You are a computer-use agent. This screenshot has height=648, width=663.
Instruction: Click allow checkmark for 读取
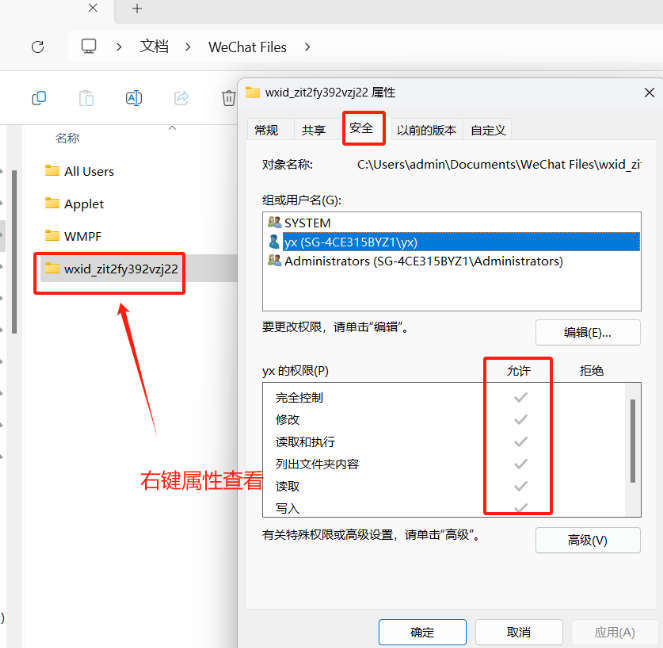[521, 486]
